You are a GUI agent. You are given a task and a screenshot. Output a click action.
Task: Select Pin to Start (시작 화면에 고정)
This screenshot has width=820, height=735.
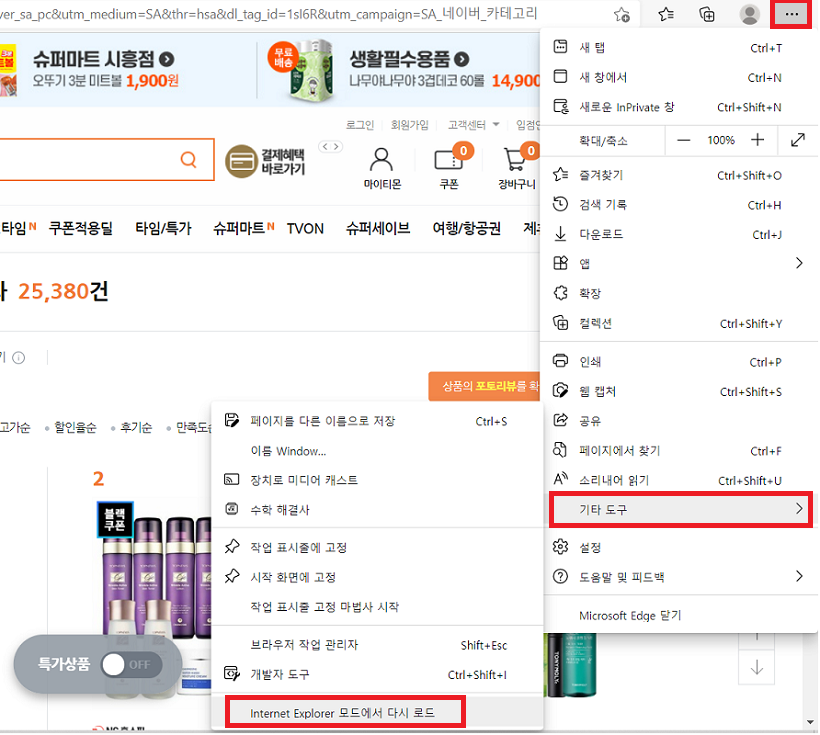(x=377, y=578)
